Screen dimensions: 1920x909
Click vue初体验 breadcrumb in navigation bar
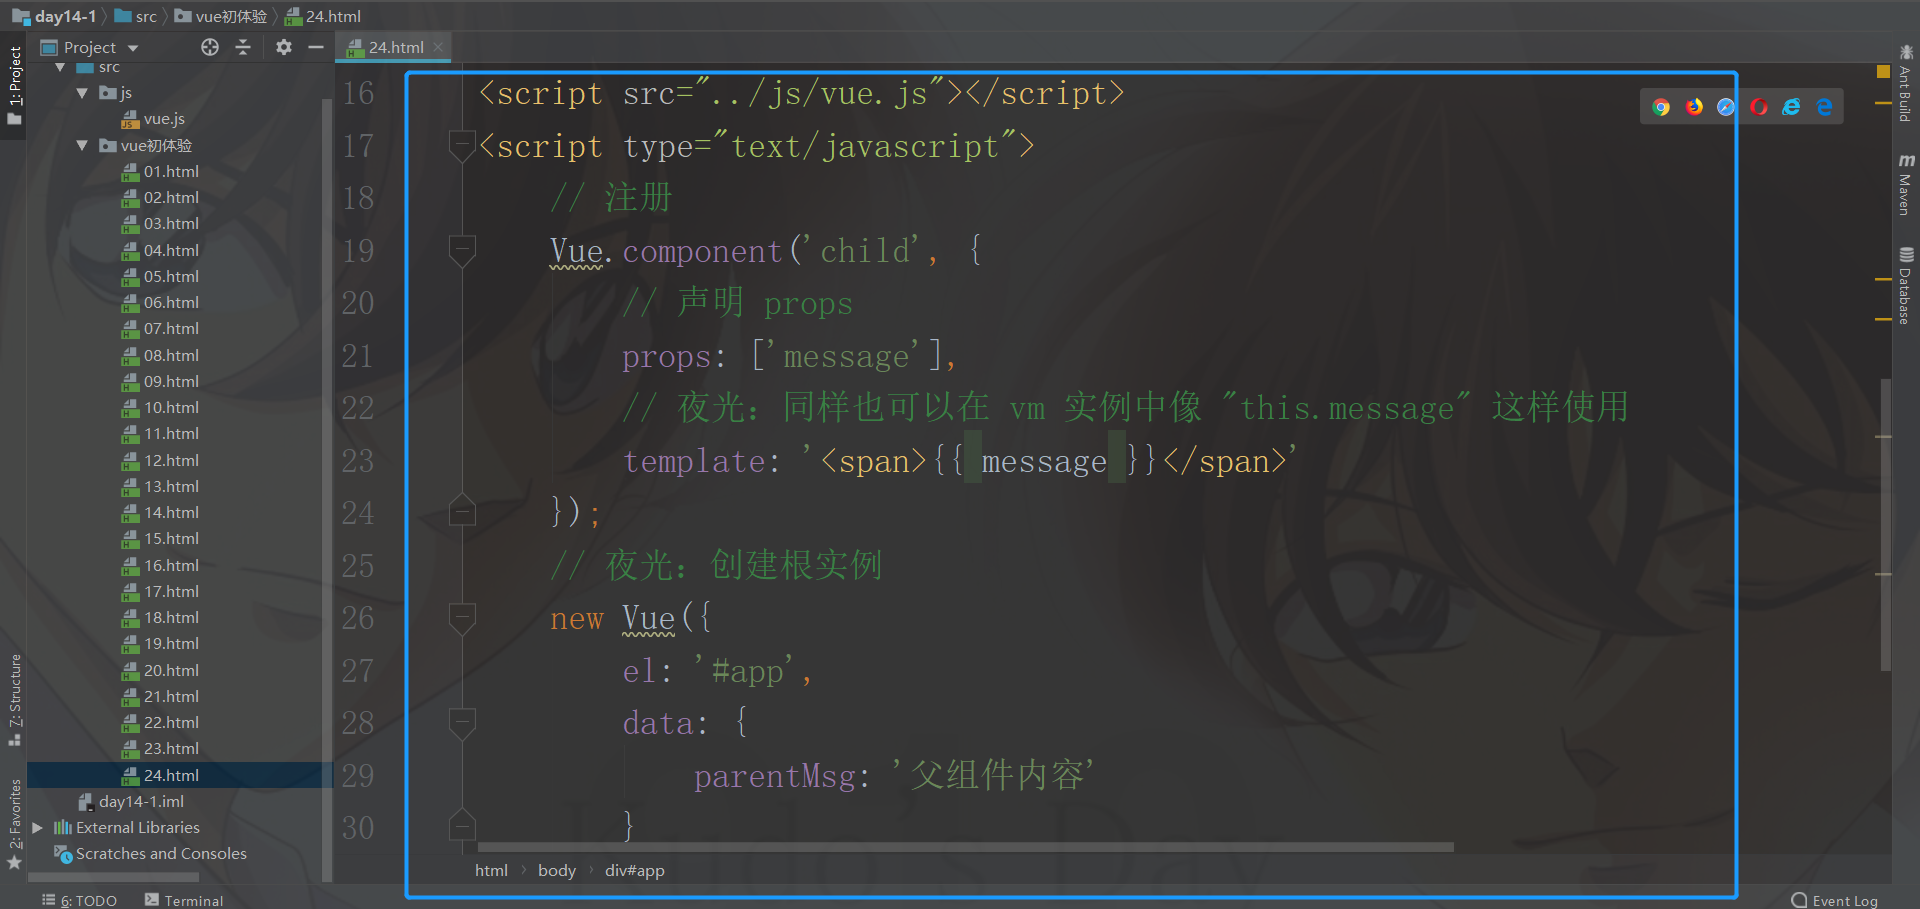221,16
